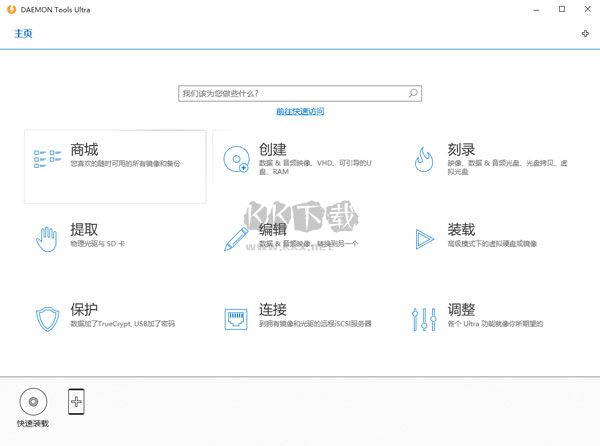Viewport: 600px width, 446px height.
Task: Click the 连接 network port icon
Action: (x=236, y=319)
